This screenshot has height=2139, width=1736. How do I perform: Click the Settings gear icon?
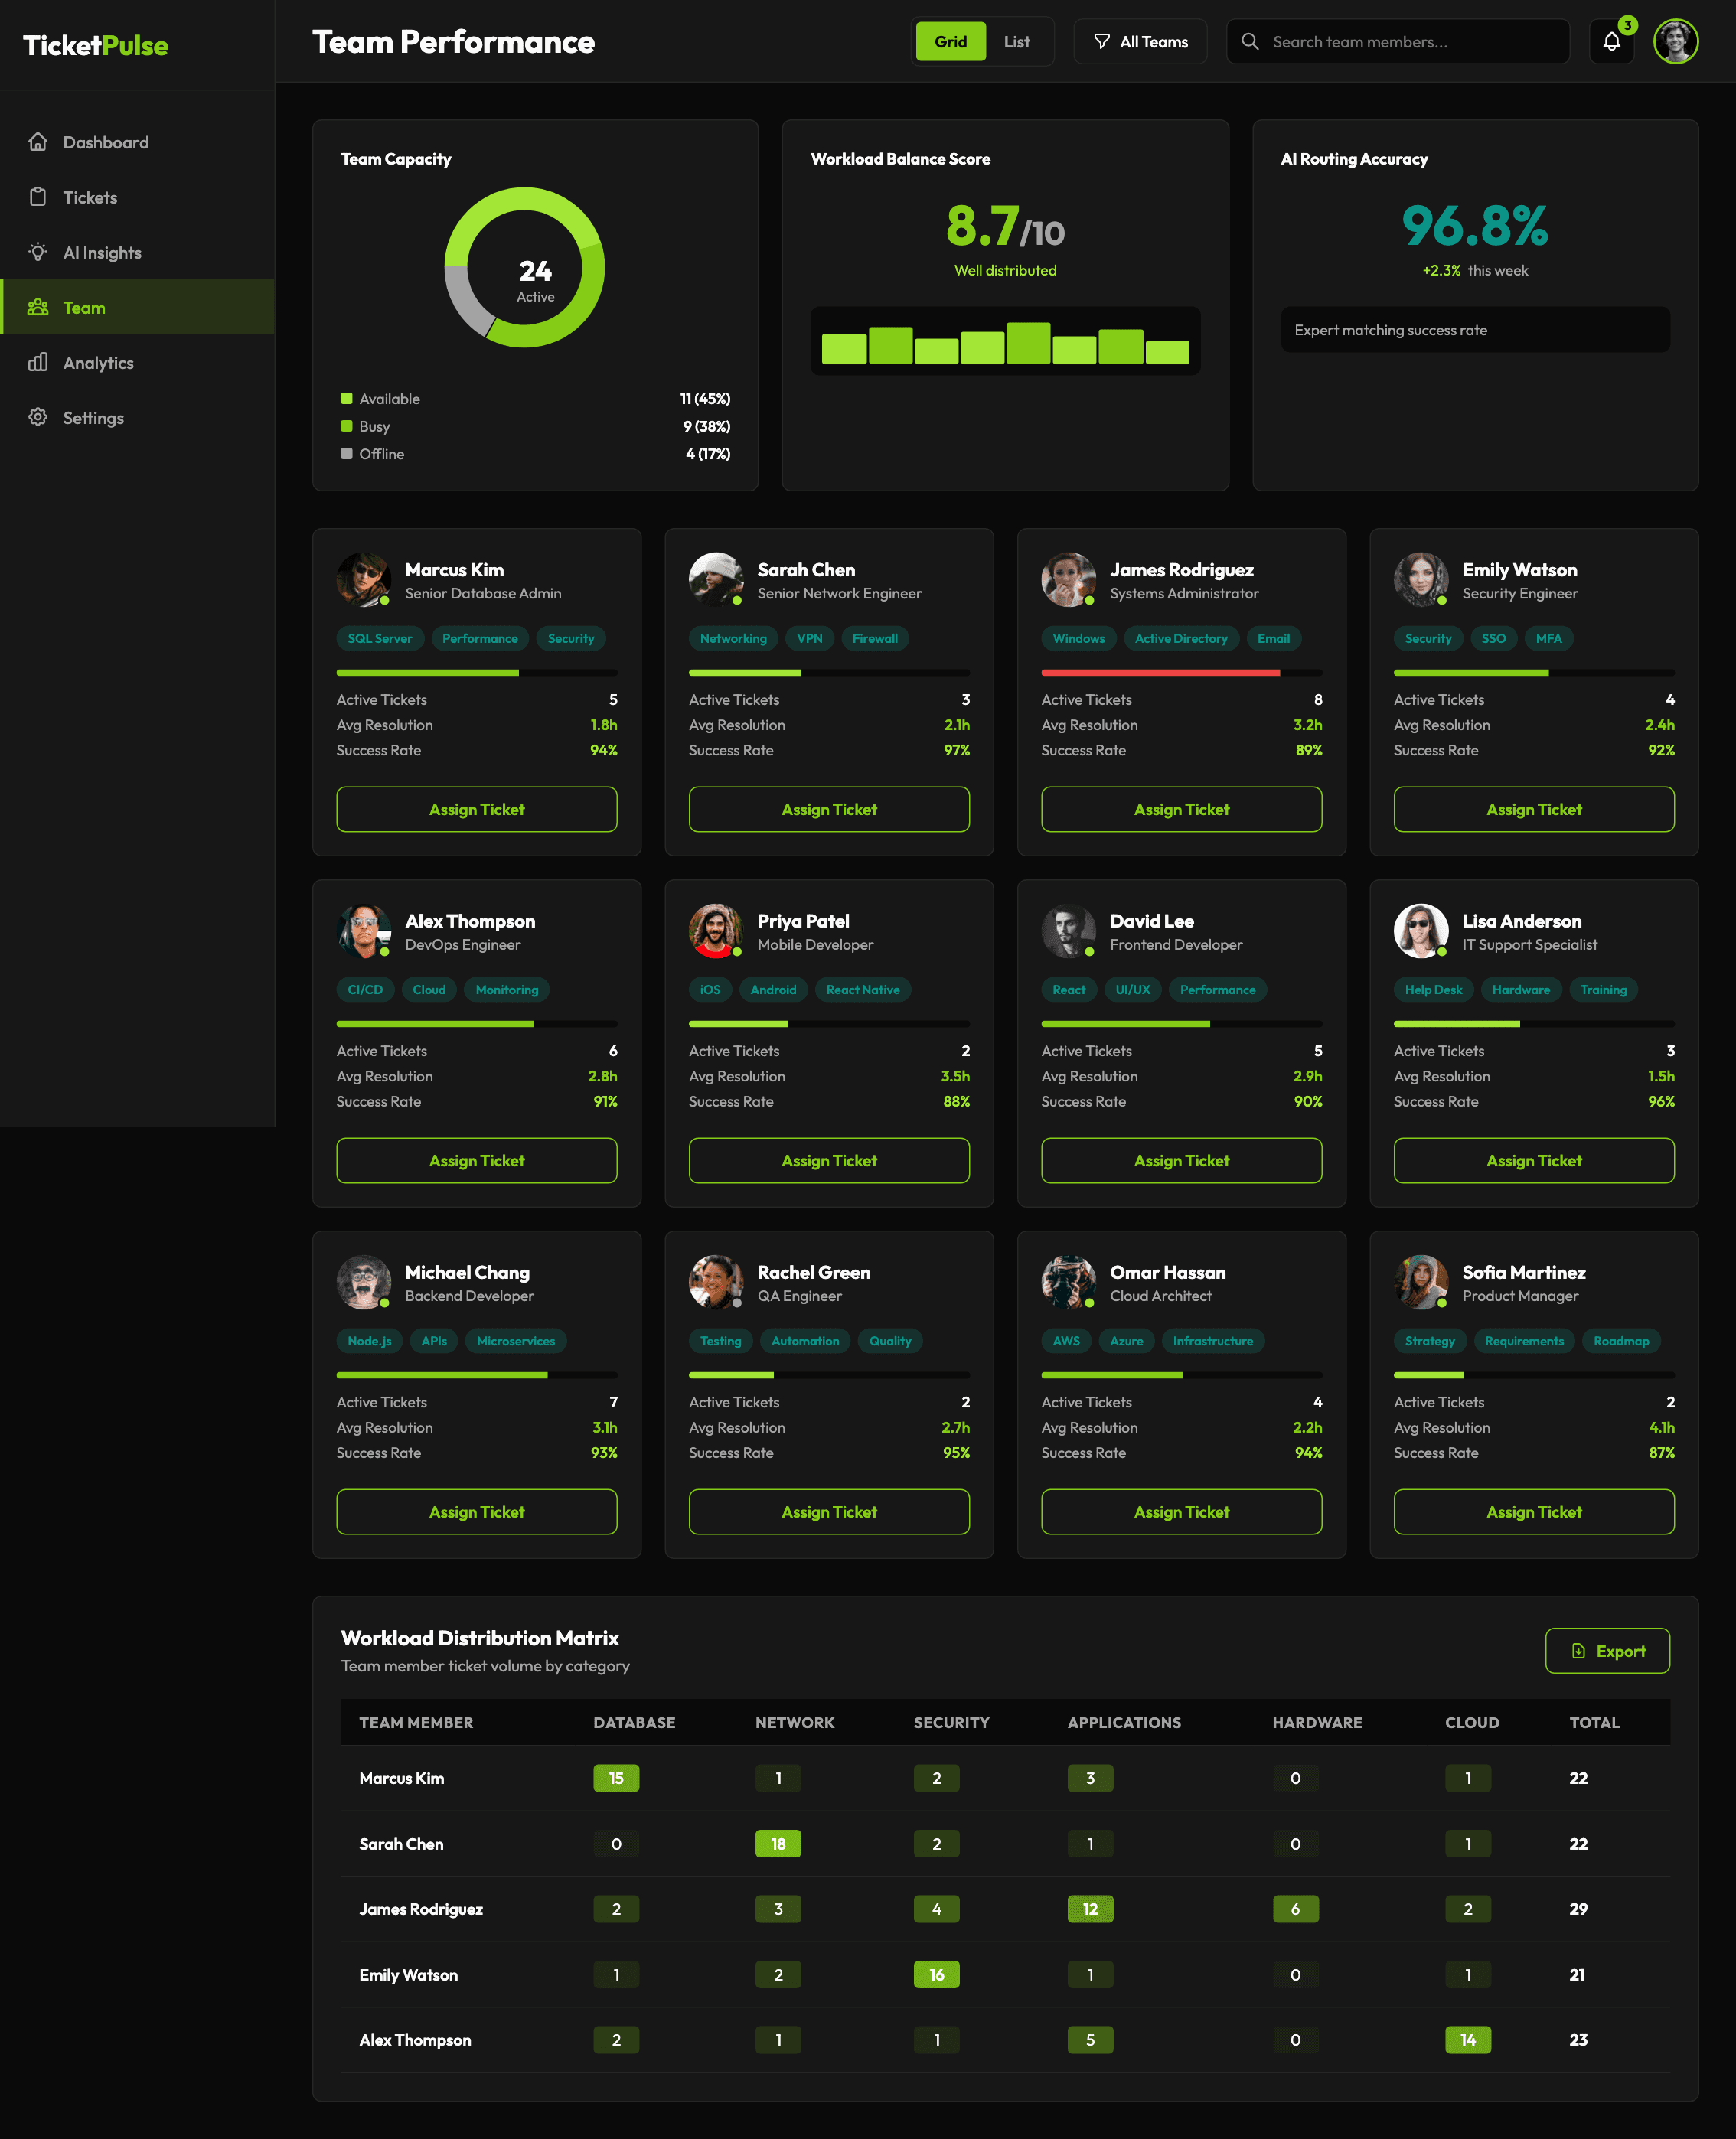pos(38,417)
